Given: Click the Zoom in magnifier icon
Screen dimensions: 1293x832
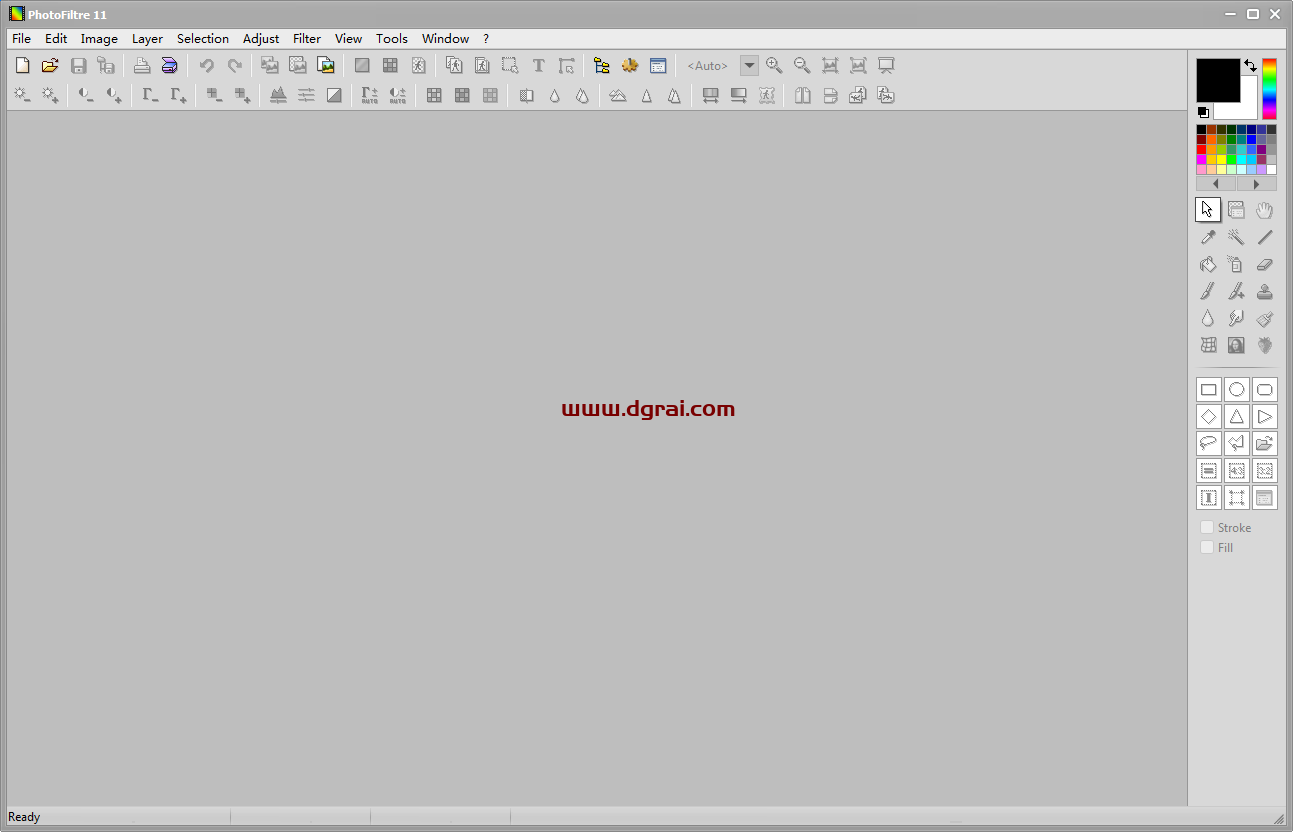Looking at the screenshot, I should coord(774,66).
